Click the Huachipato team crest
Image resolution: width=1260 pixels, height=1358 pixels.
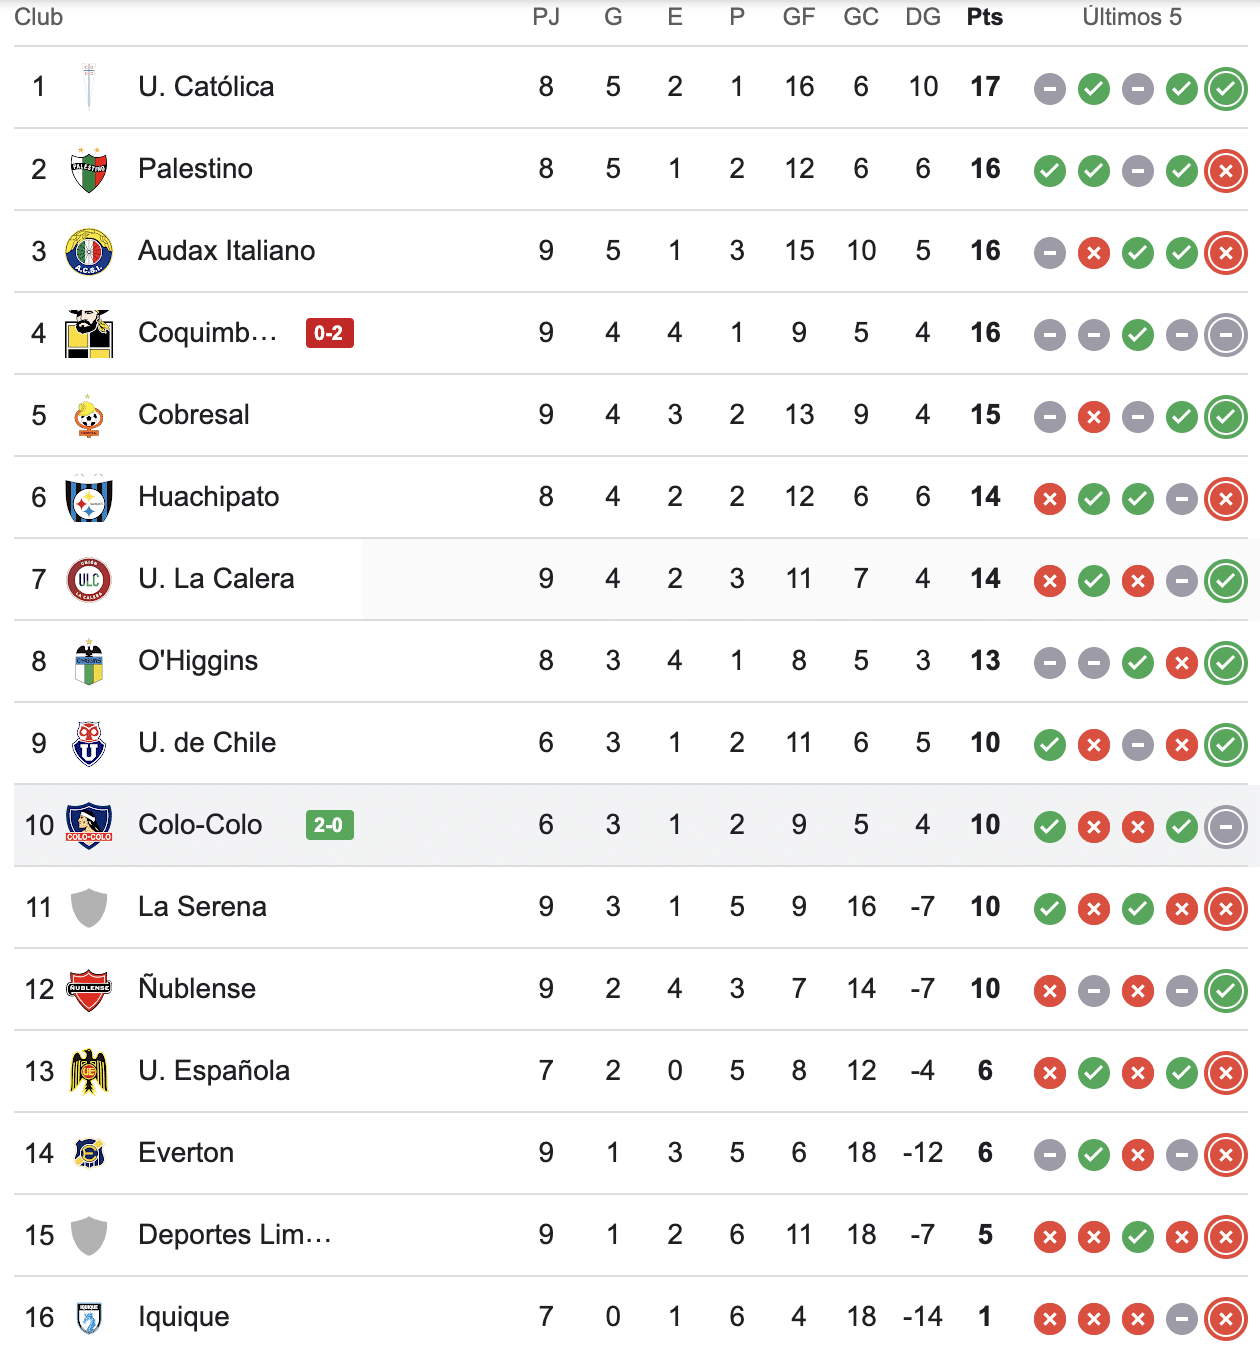point(88,497)
